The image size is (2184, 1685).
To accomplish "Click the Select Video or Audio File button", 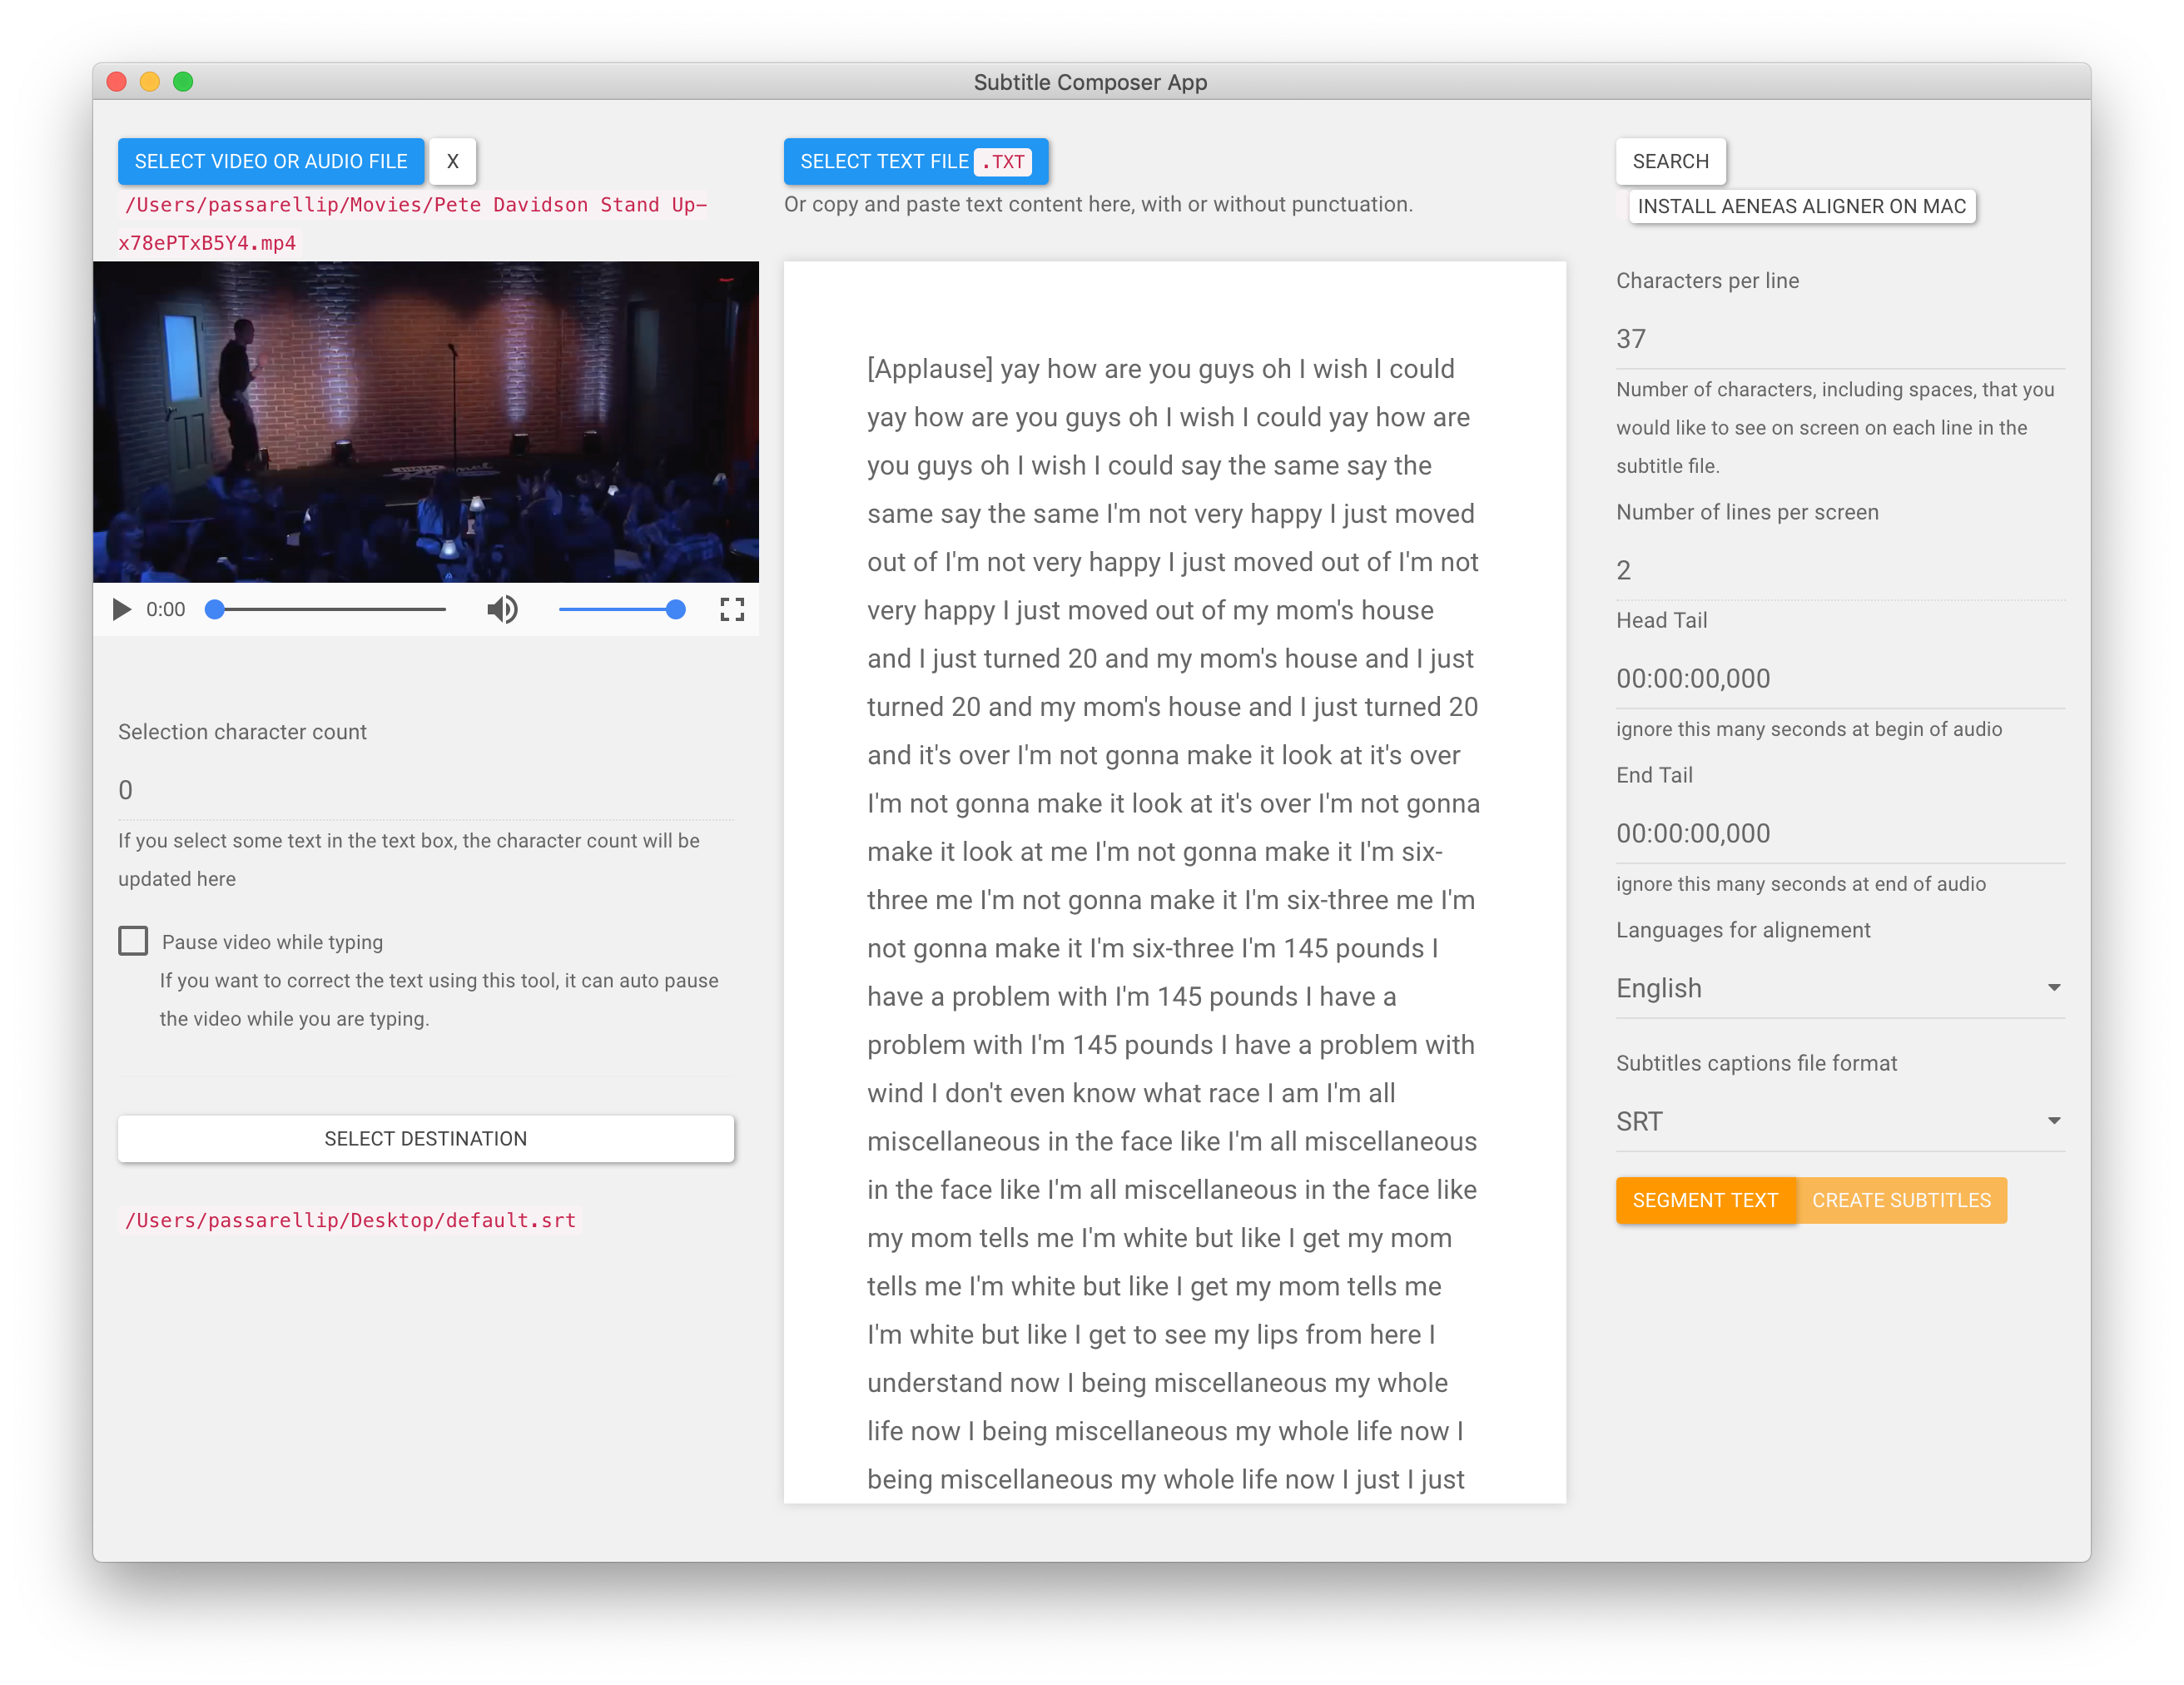I will 271,161.
